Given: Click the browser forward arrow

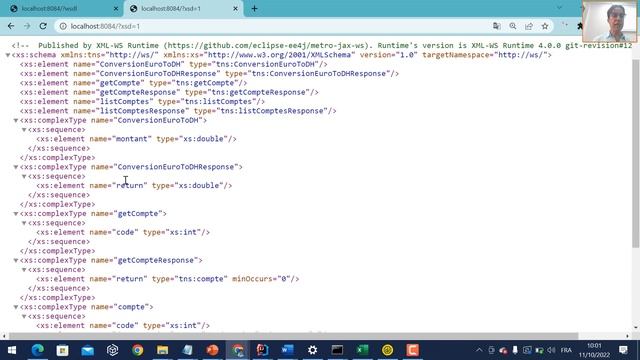Looking at the screenshot, I should 27,26.
